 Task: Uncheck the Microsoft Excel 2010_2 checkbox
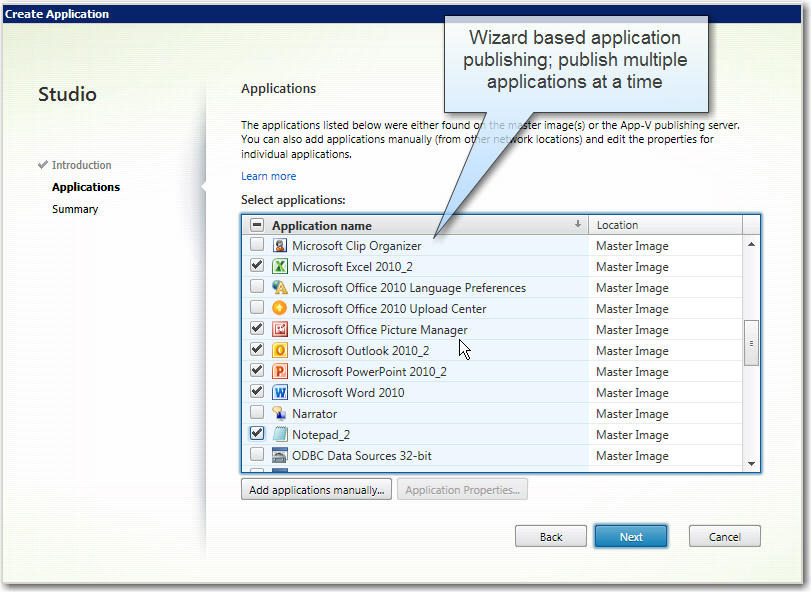click(257, 265)
